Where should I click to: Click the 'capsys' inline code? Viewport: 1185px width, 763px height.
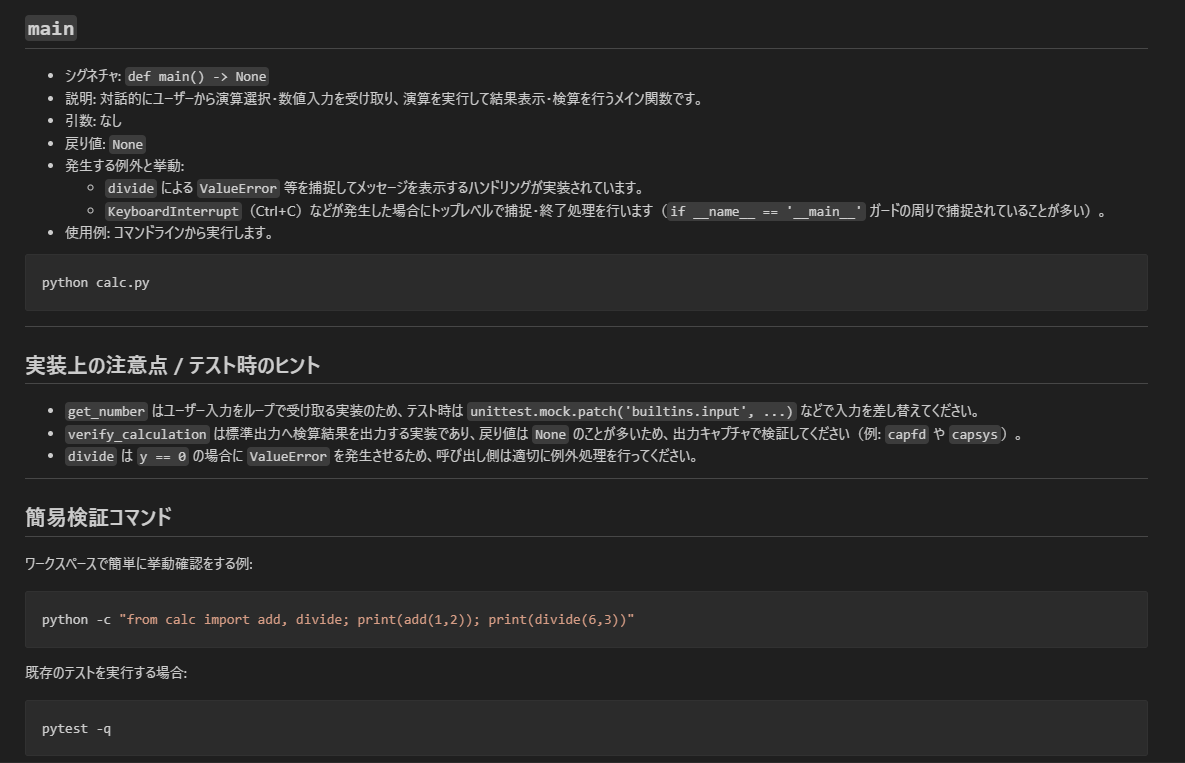[x=974, y=434]
